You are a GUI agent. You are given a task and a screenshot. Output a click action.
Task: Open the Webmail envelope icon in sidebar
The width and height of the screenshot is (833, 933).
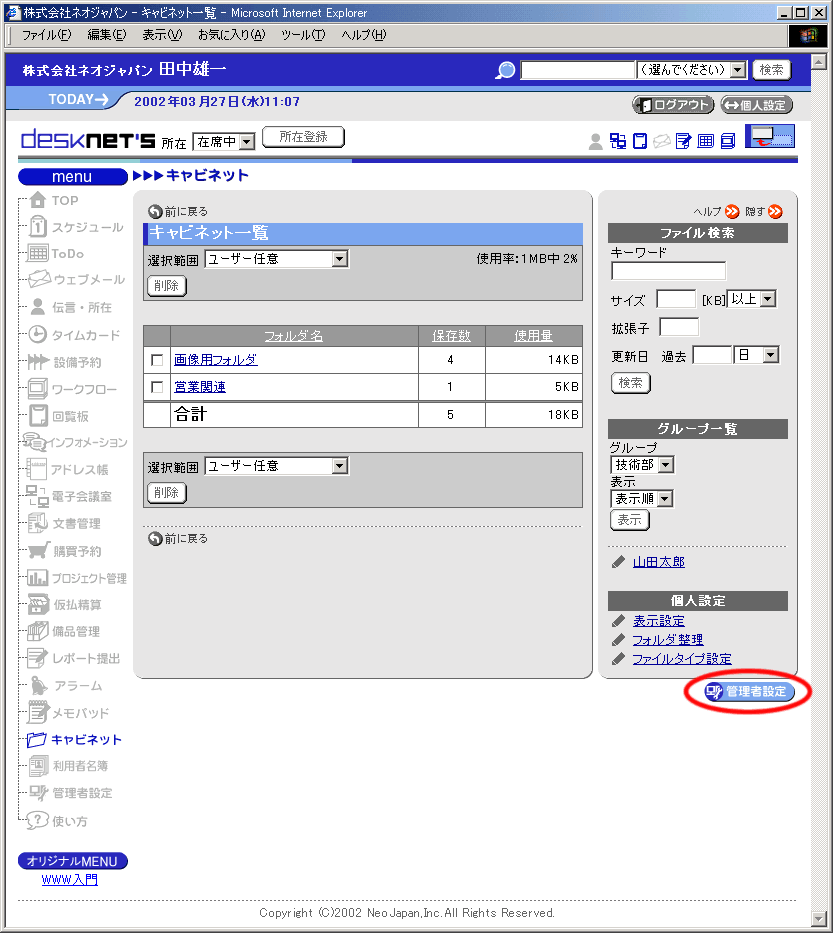pos(39,280)
